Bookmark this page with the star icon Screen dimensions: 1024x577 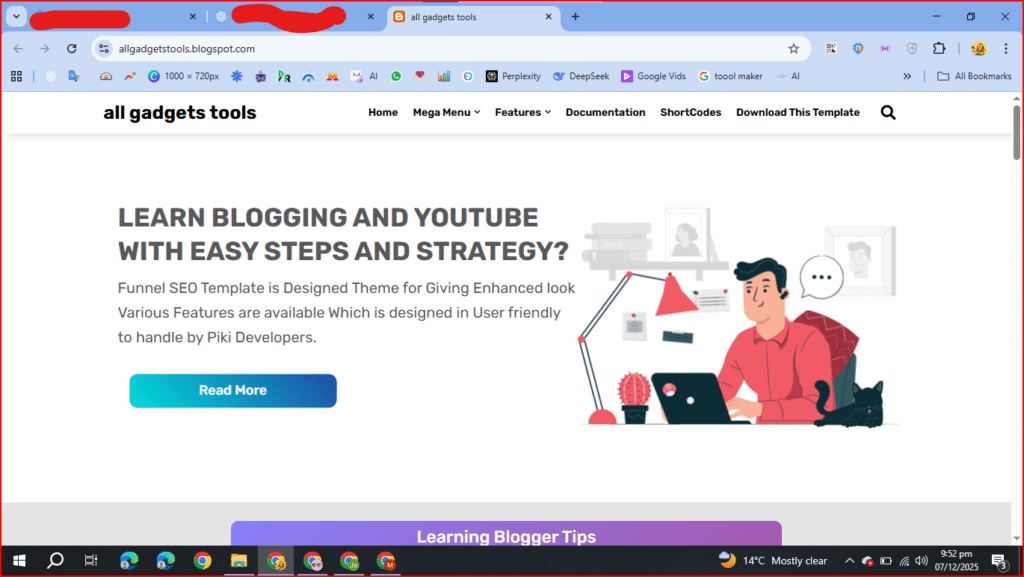[x=794, y=48]
